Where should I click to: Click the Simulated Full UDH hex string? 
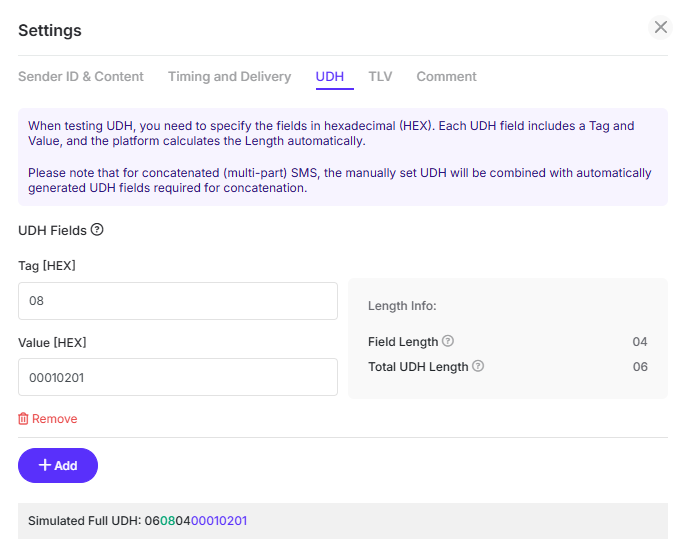[196, 521]
